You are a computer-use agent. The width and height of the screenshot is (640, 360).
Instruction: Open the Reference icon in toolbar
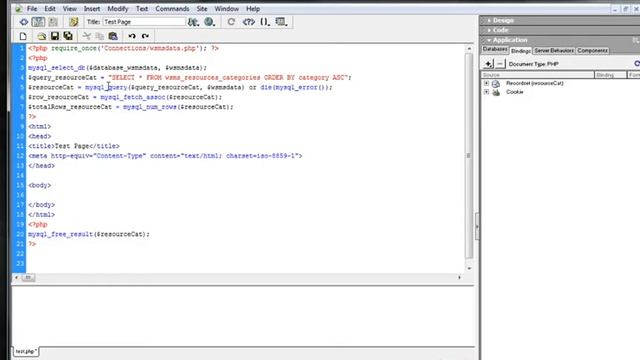click(249, 22)
